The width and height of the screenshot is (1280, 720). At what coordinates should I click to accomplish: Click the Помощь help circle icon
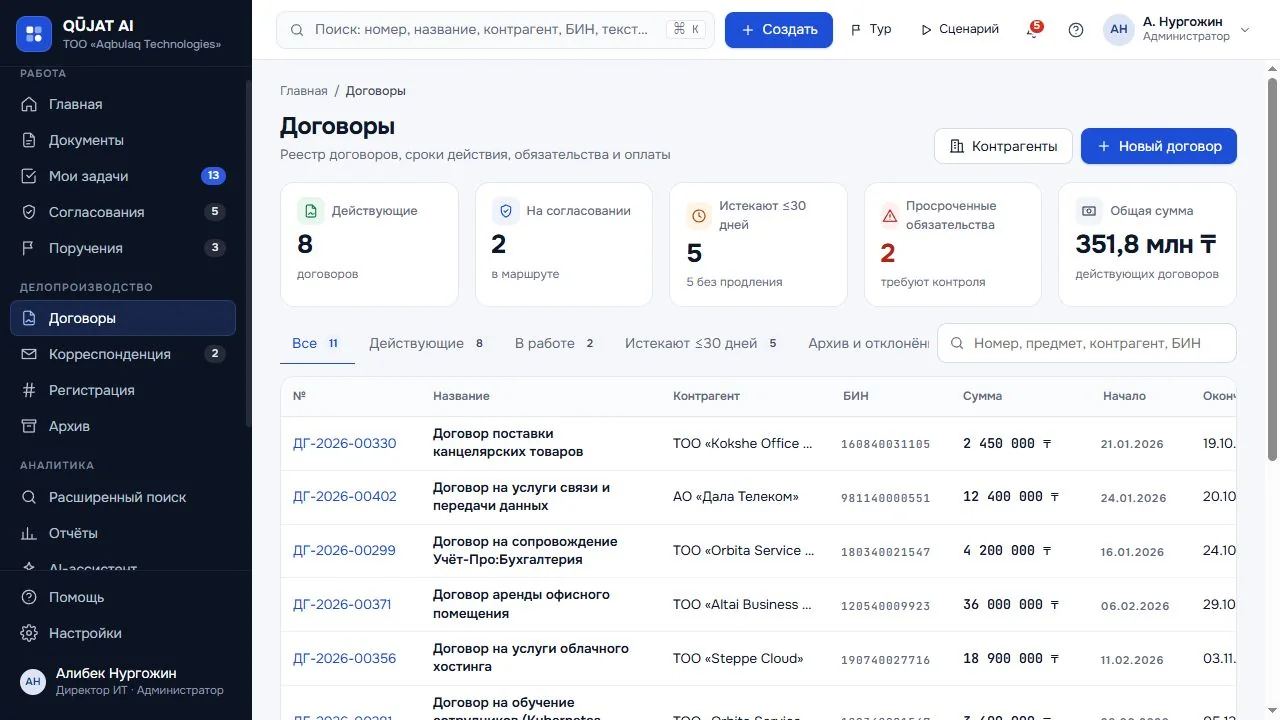pyautogui.click(x=29, y=597)
